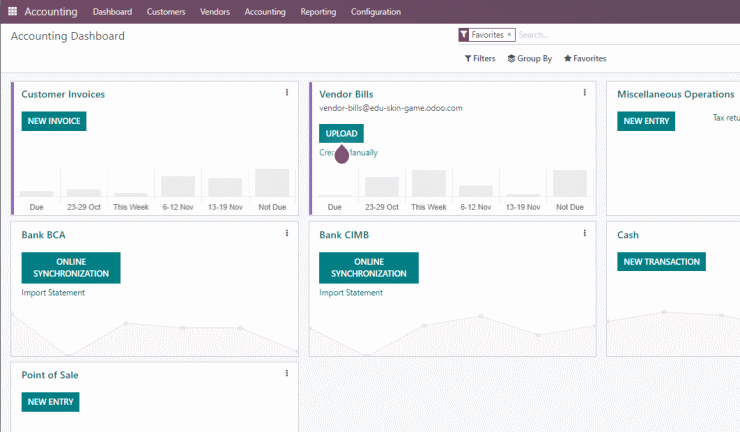This screenshot has width=740, height=432.
Task: Open the Configuration menu
Action: tap(376, 12)
